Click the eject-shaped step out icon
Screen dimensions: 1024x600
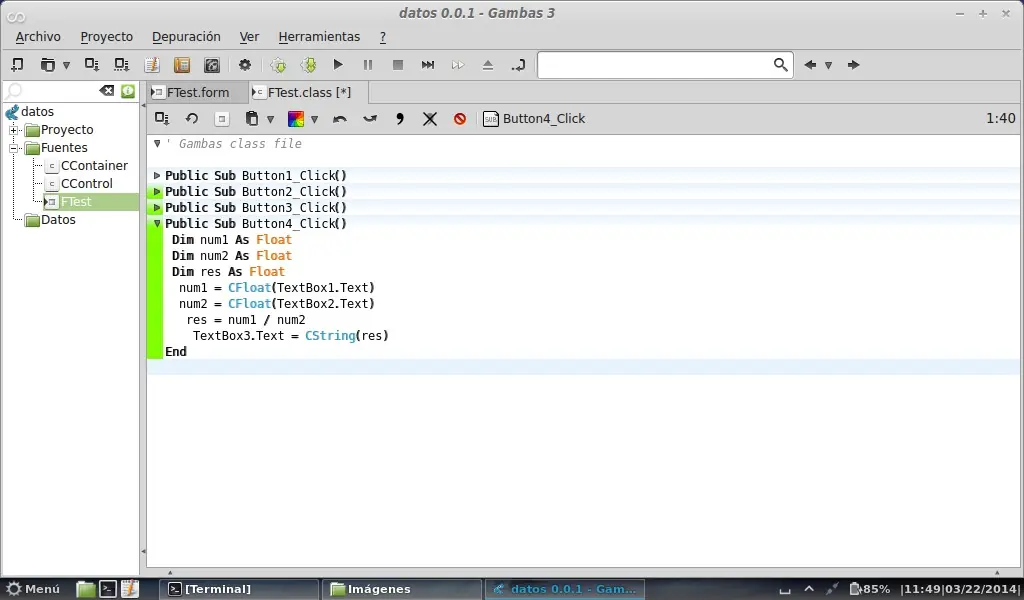point(488,65)
